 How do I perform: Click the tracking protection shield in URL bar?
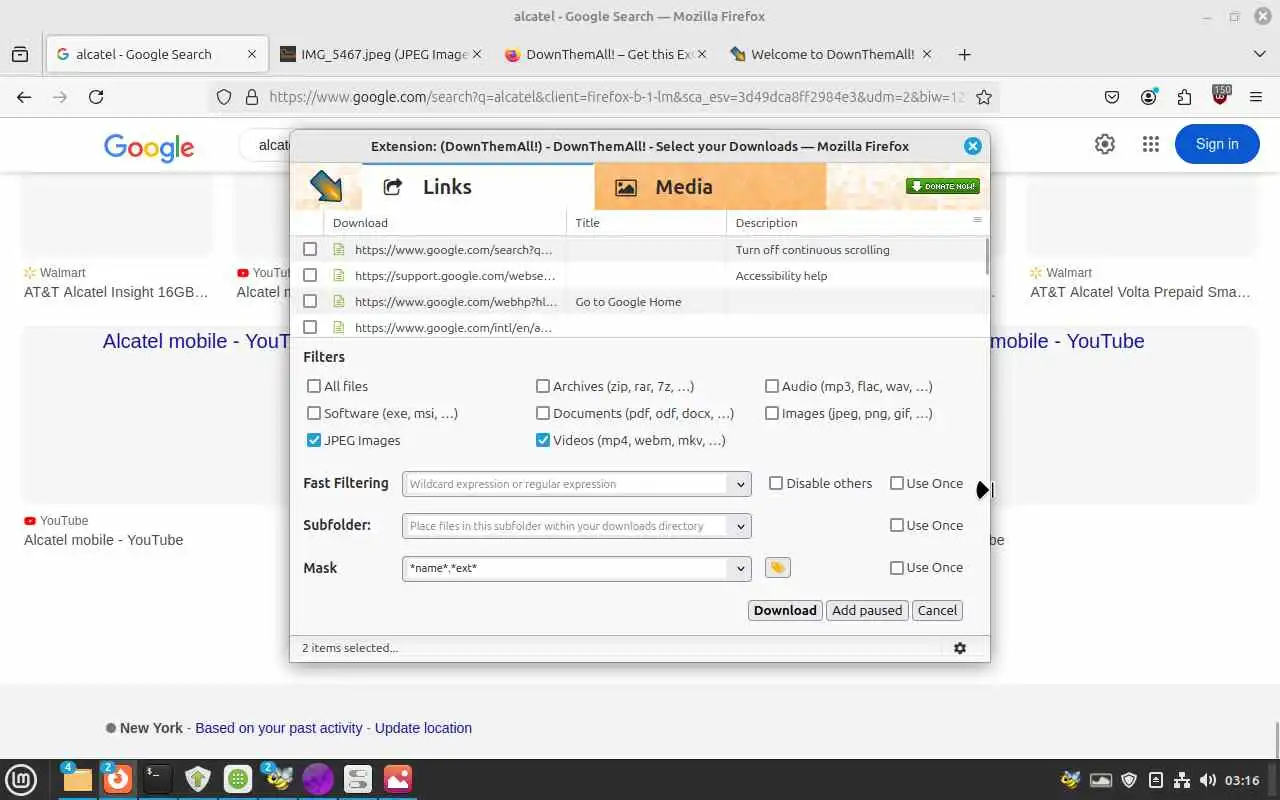(224, 97)
